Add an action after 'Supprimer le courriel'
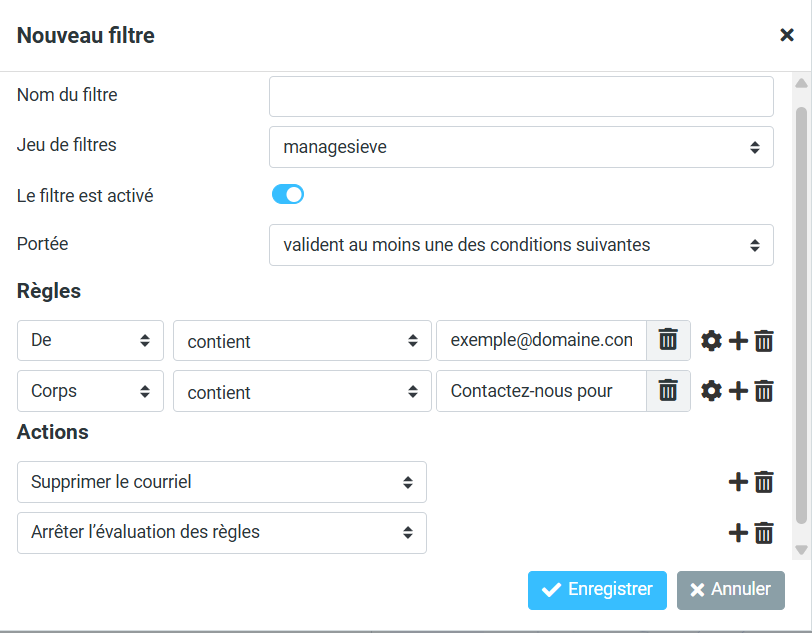Screen dimensions: 812x633 point(738,481)
